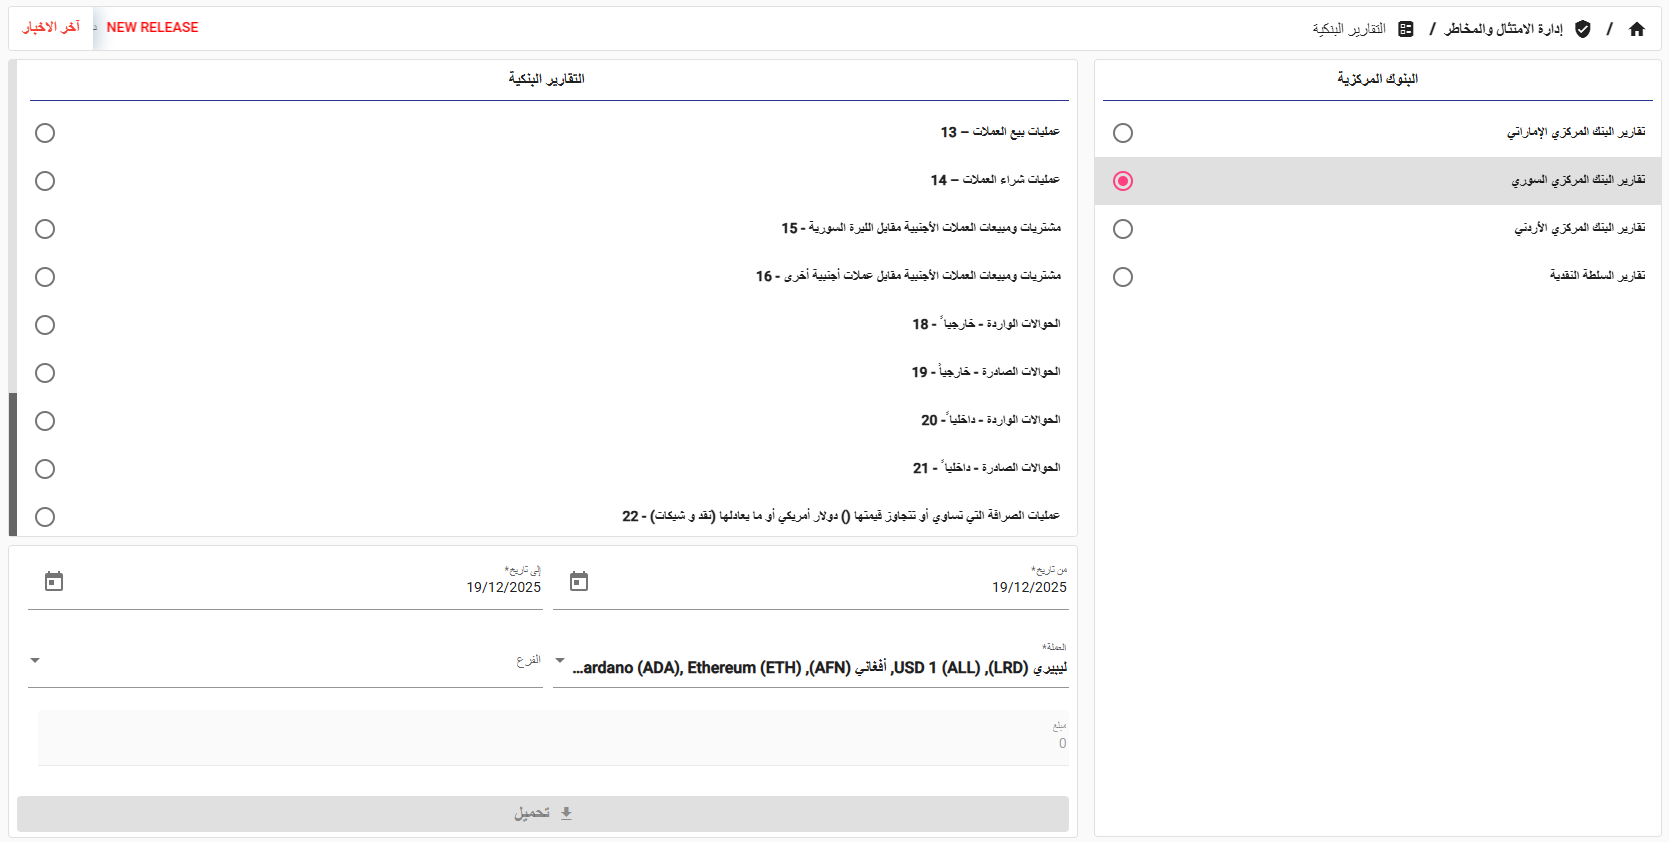Open 'التقارير البنكية' breadcrumb item
1669x842 pixels.
pyautogui.click(x=1348, y=29)
